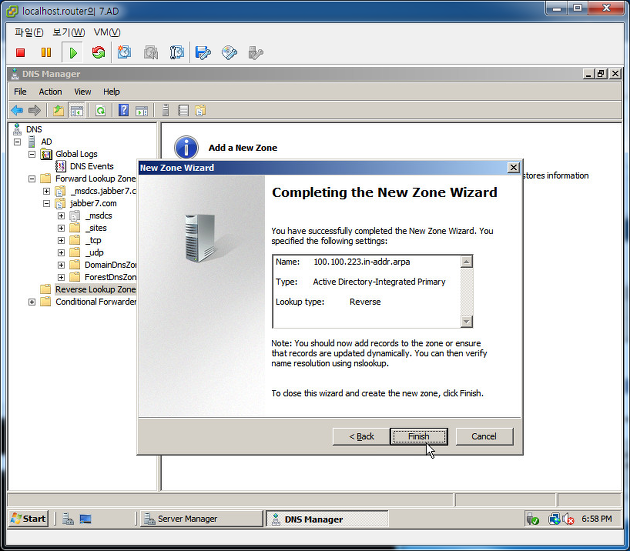Select the _udp folder
The height and width of the screenshot is (551, 630).
click(94, 253)
